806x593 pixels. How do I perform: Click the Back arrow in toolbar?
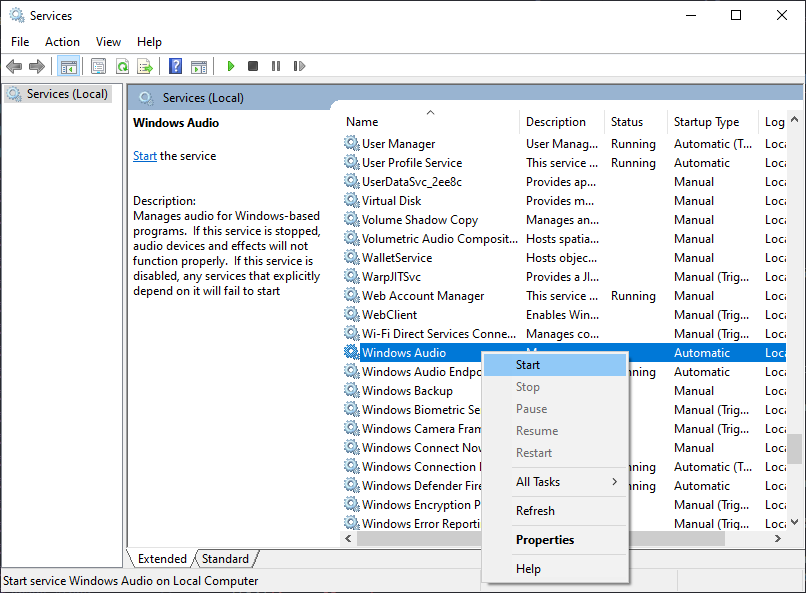point(14,67)
